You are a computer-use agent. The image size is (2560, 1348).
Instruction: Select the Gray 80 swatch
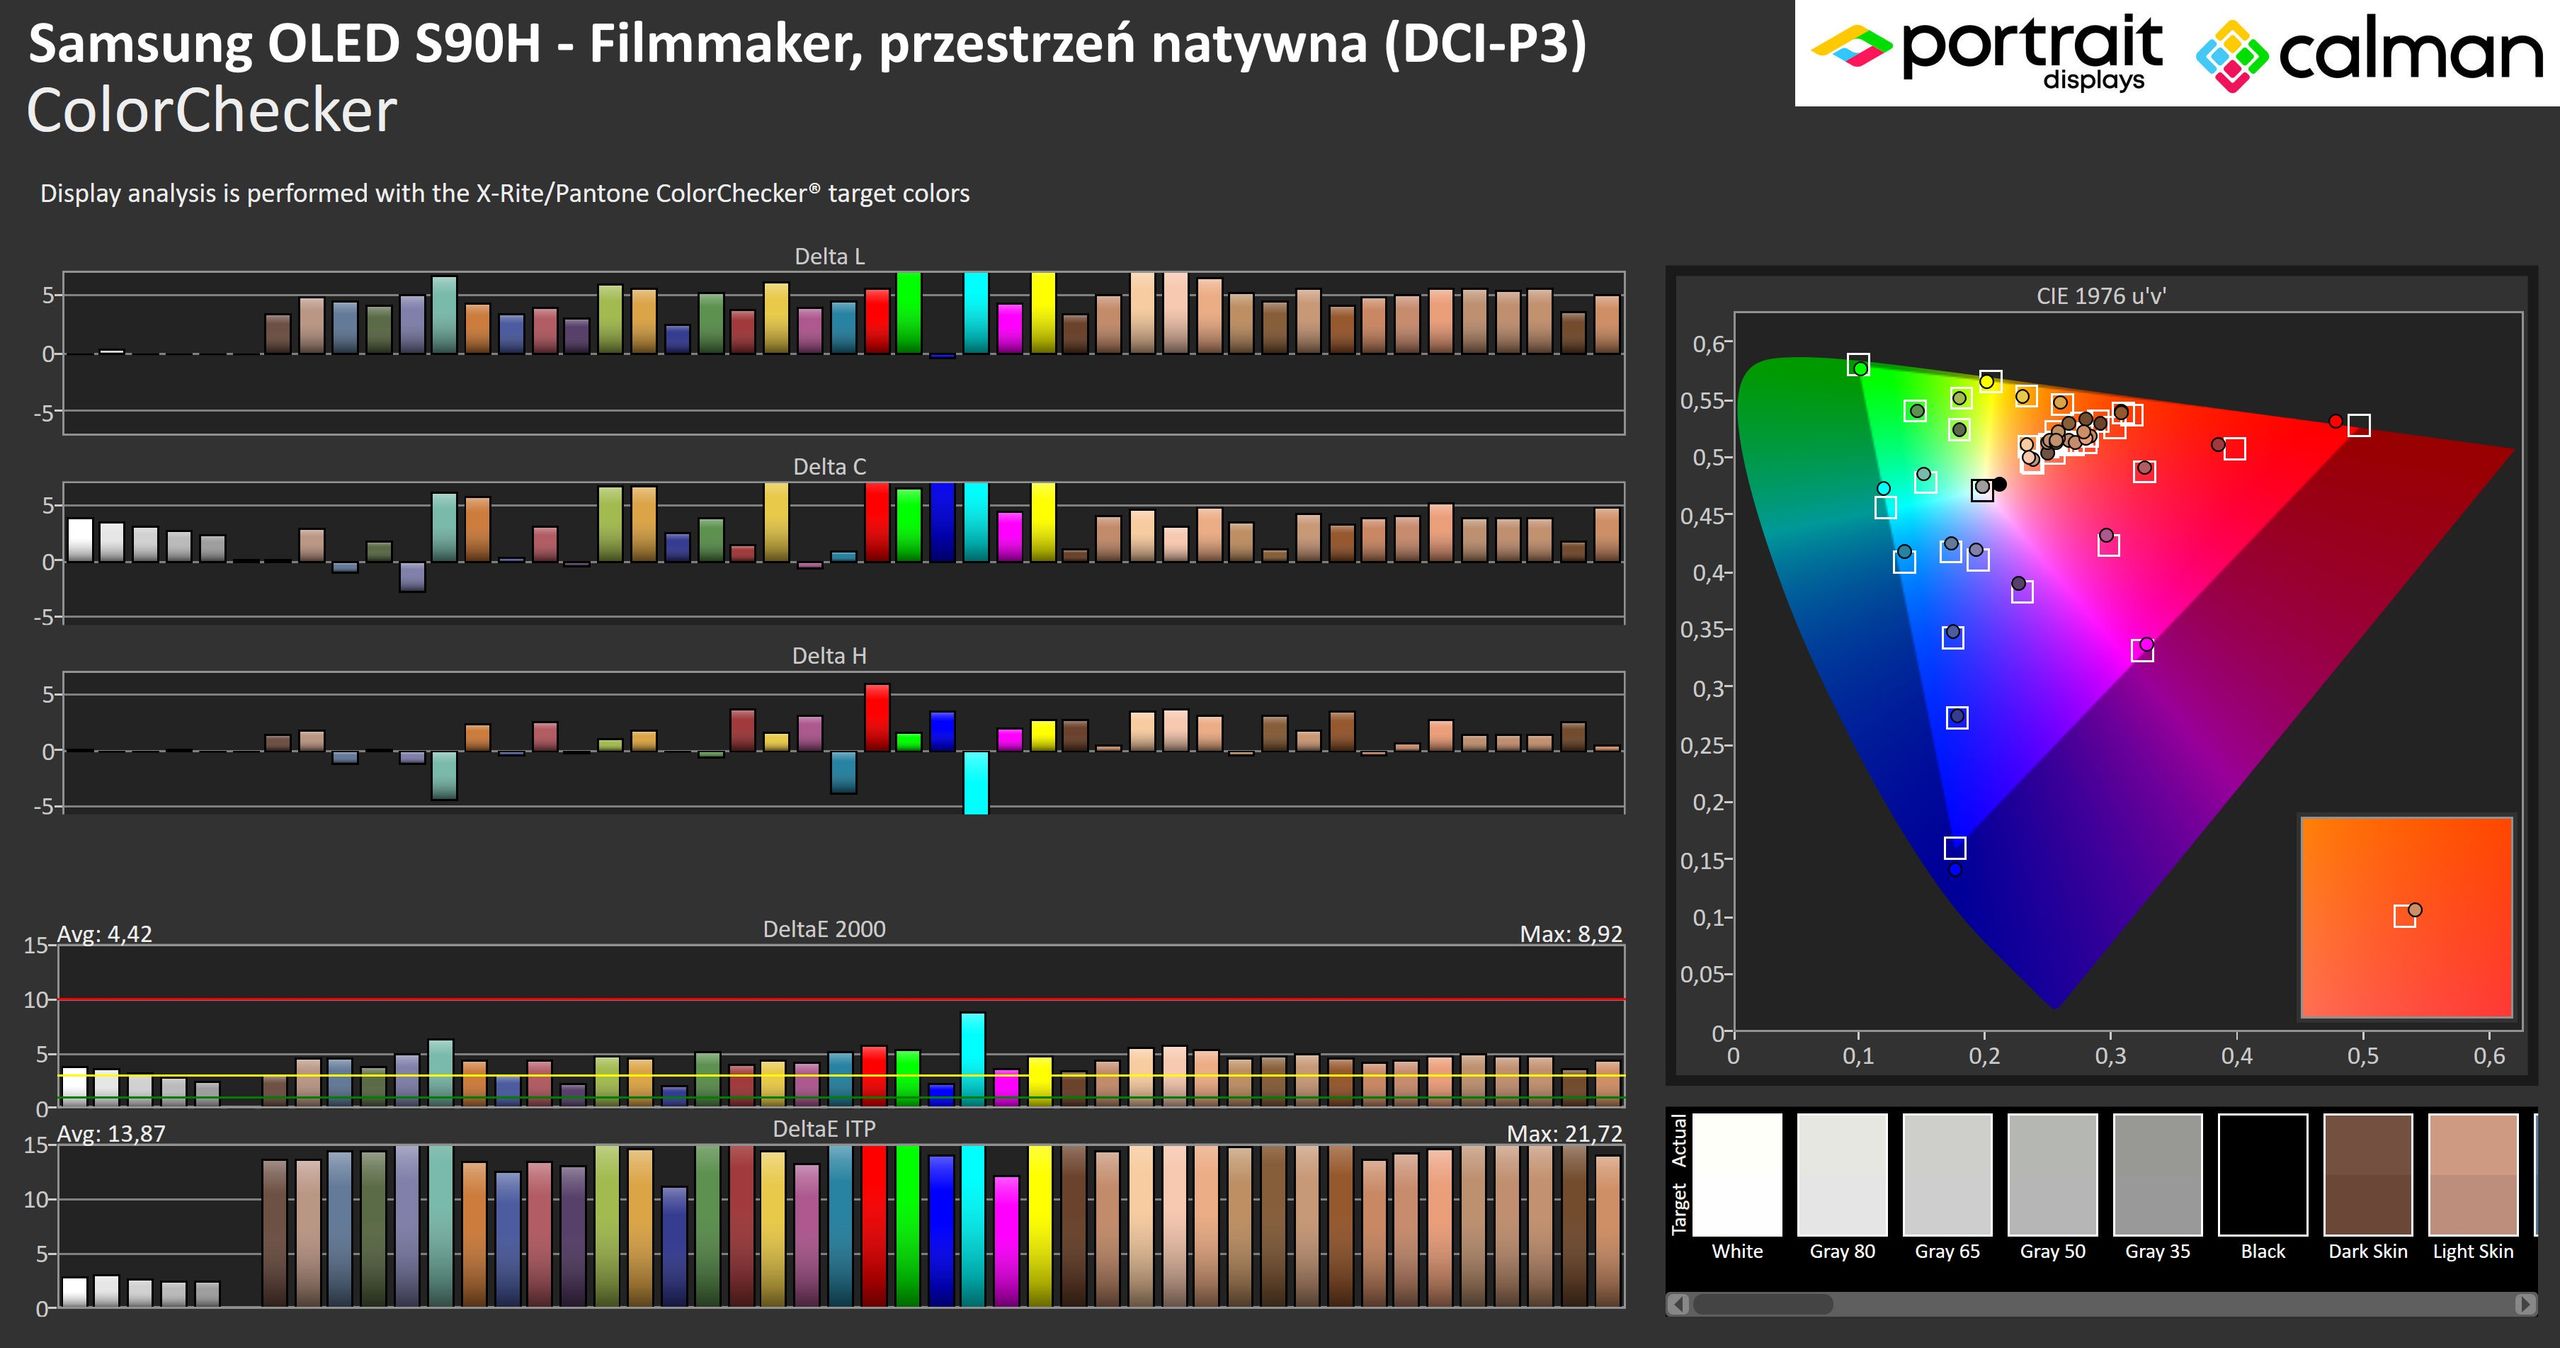1842,1174
